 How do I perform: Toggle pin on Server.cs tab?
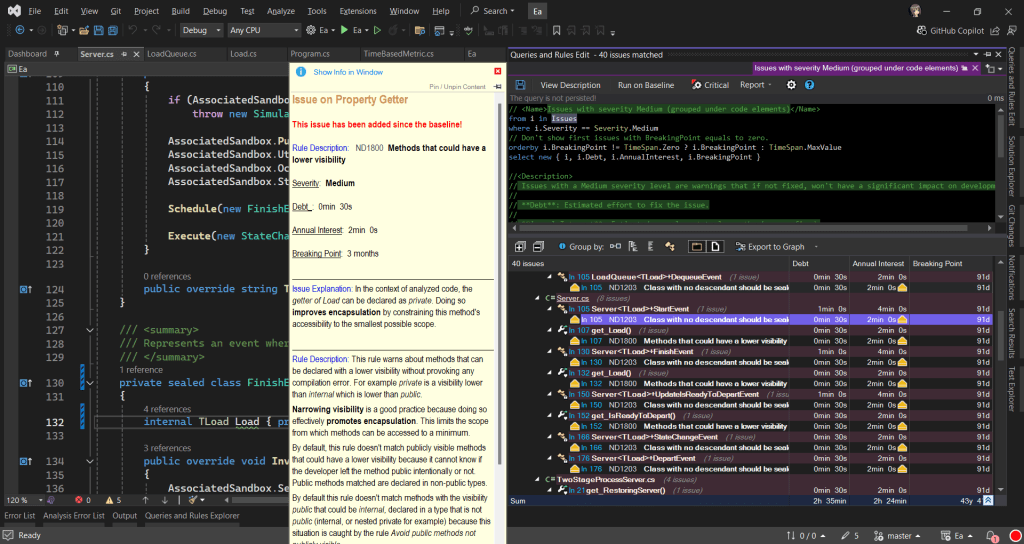pyautogui.click(x=125, y=54)
